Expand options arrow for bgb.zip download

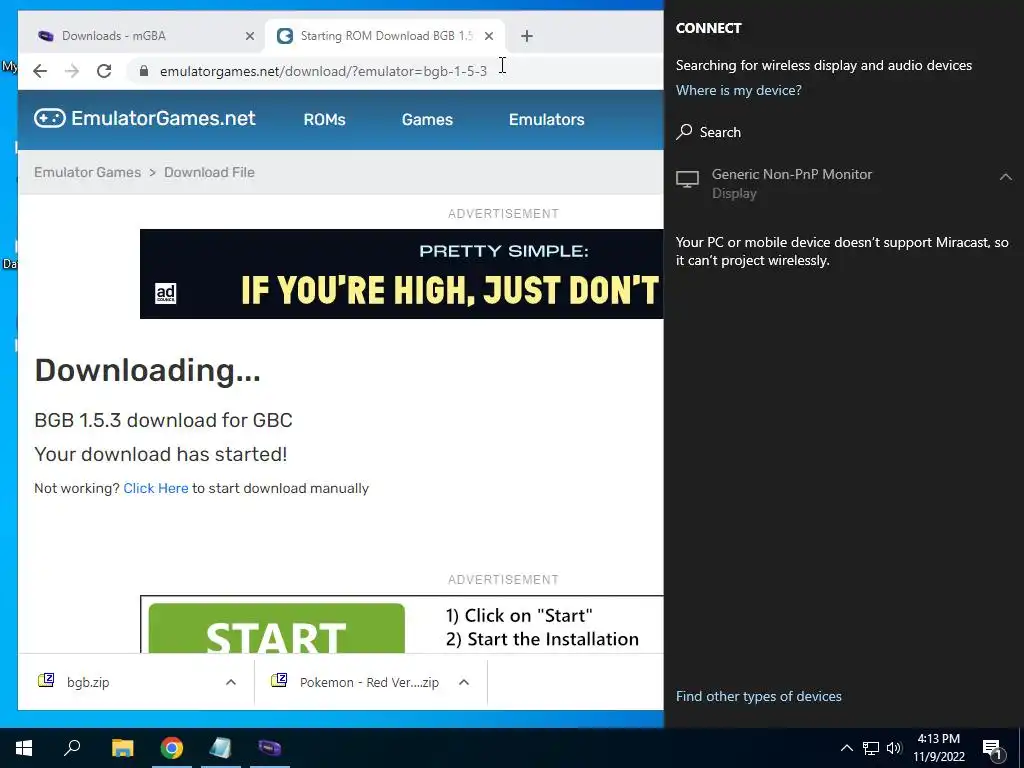[x=231, y=682]
